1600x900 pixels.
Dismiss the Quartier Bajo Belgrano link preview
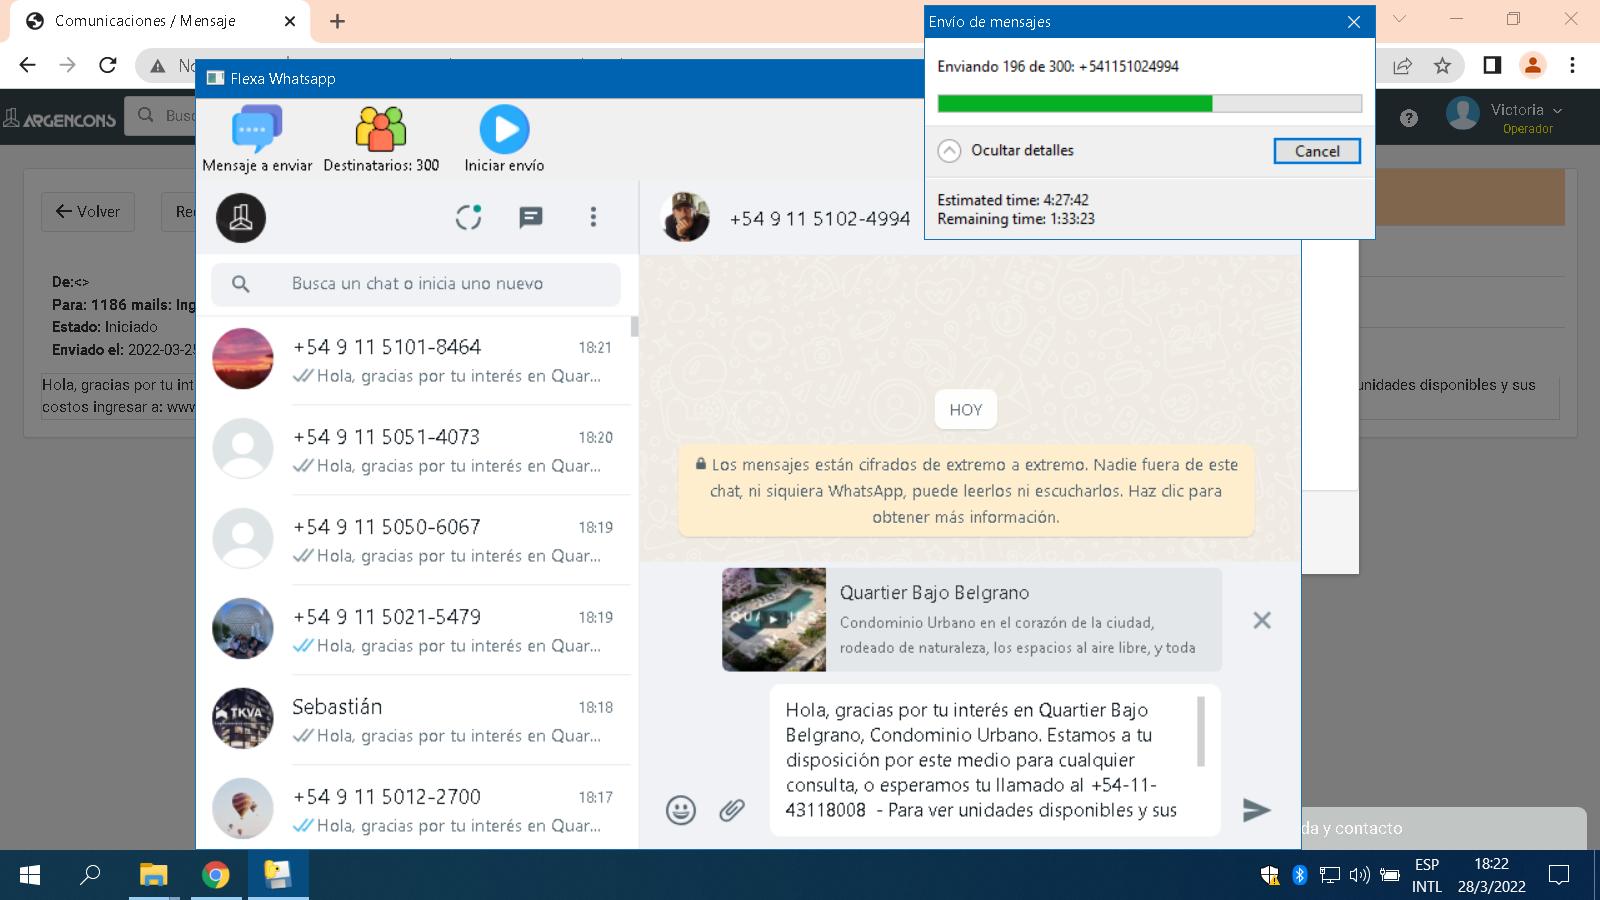pos(1262,620)
